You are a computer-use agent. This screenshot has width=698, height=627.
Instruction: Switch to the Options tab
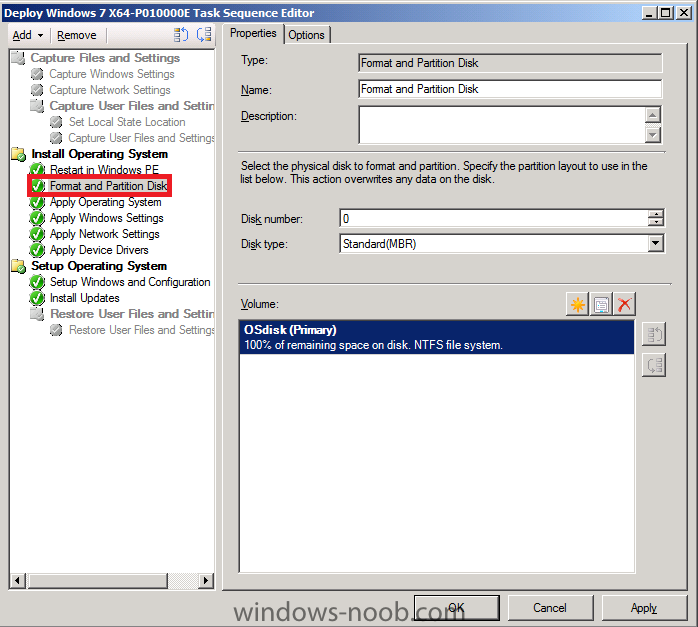[306, 35]
